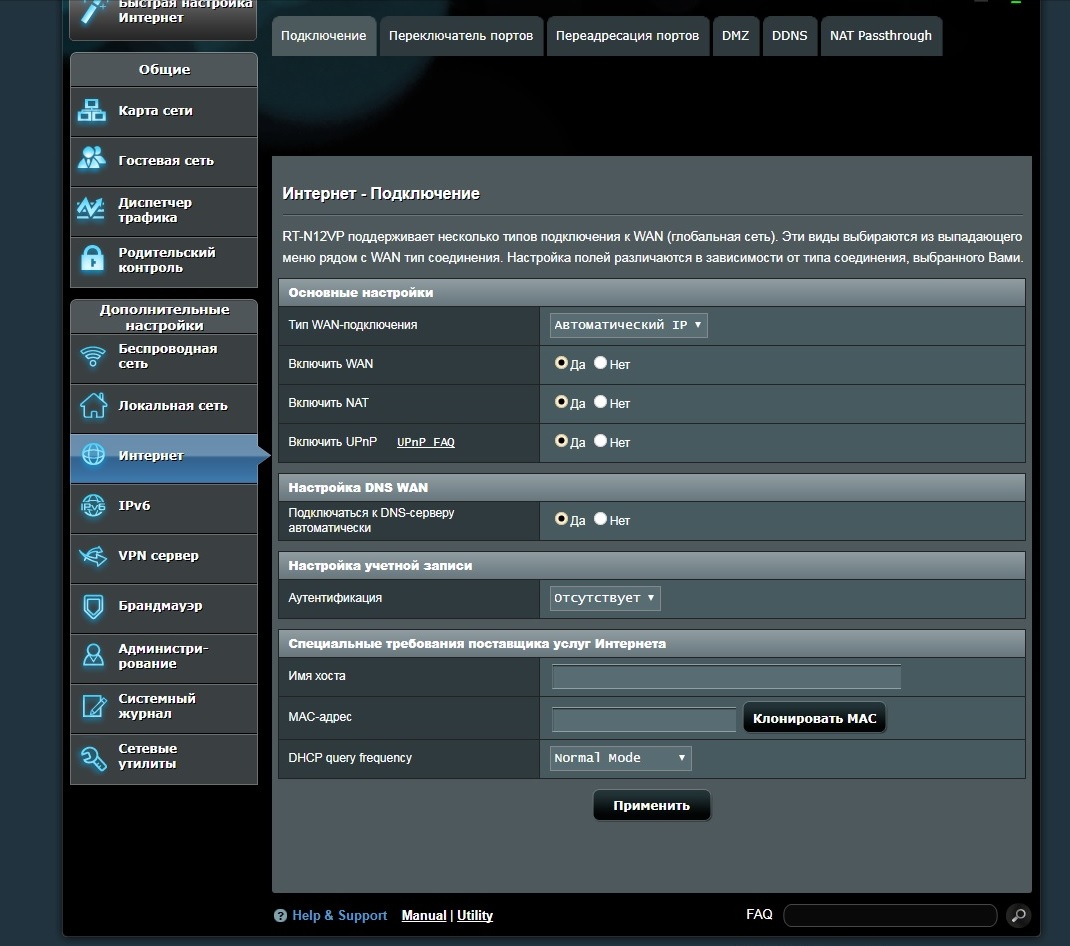This screenshot has width=1070, height=946.
Task: Open Родительский контроль menu item
Action: coord(164,261)
